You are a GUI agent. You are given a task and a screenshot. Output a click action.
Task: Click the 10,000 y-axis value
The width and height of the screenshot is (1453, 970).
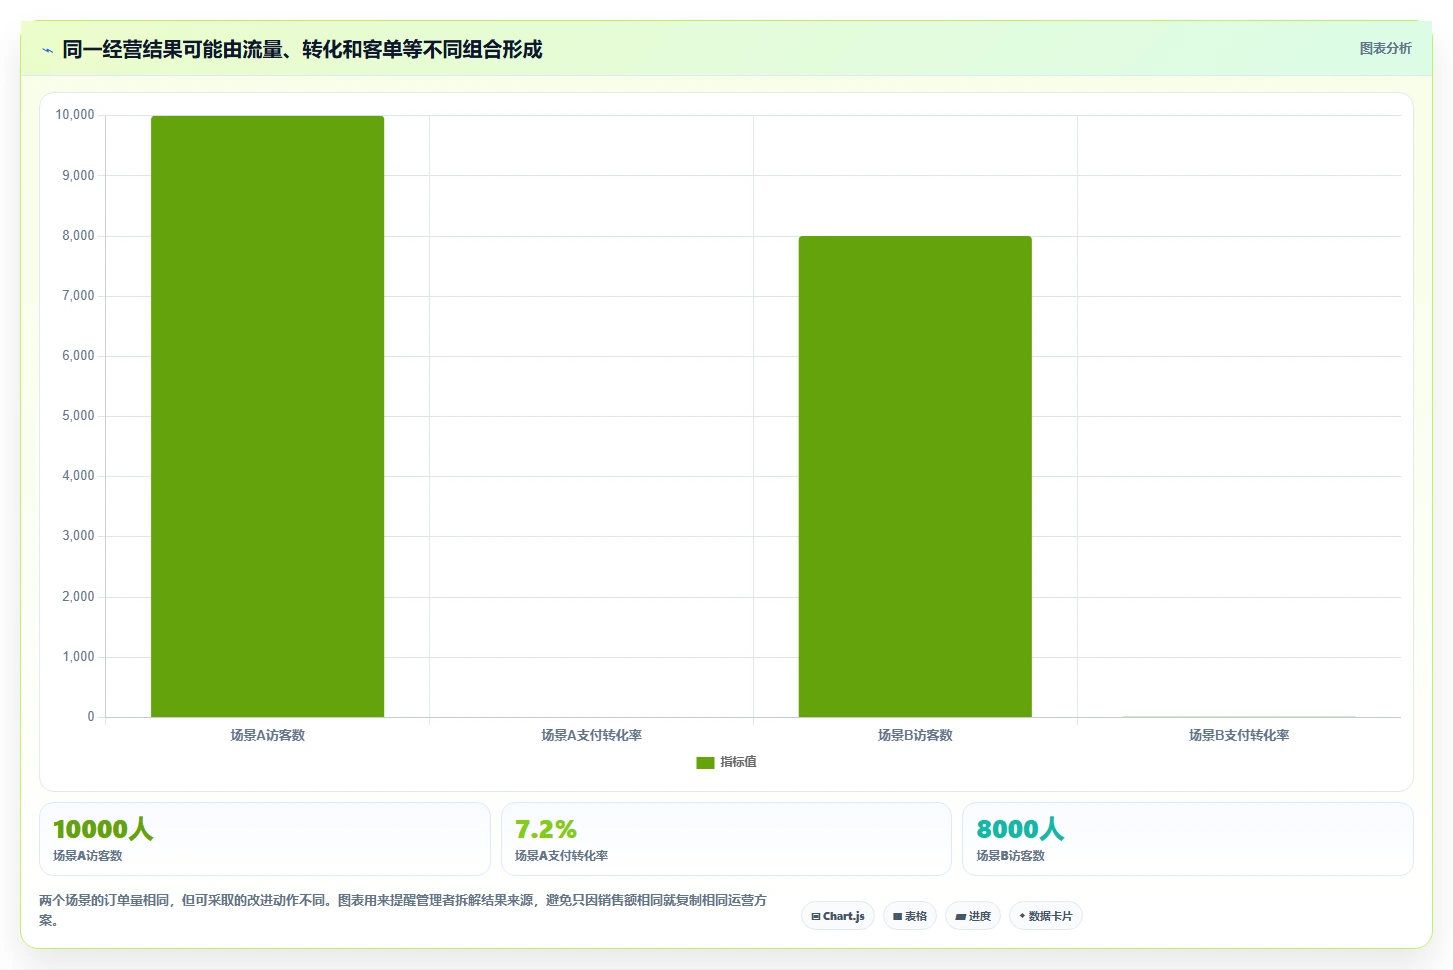(x=75, y=115)
